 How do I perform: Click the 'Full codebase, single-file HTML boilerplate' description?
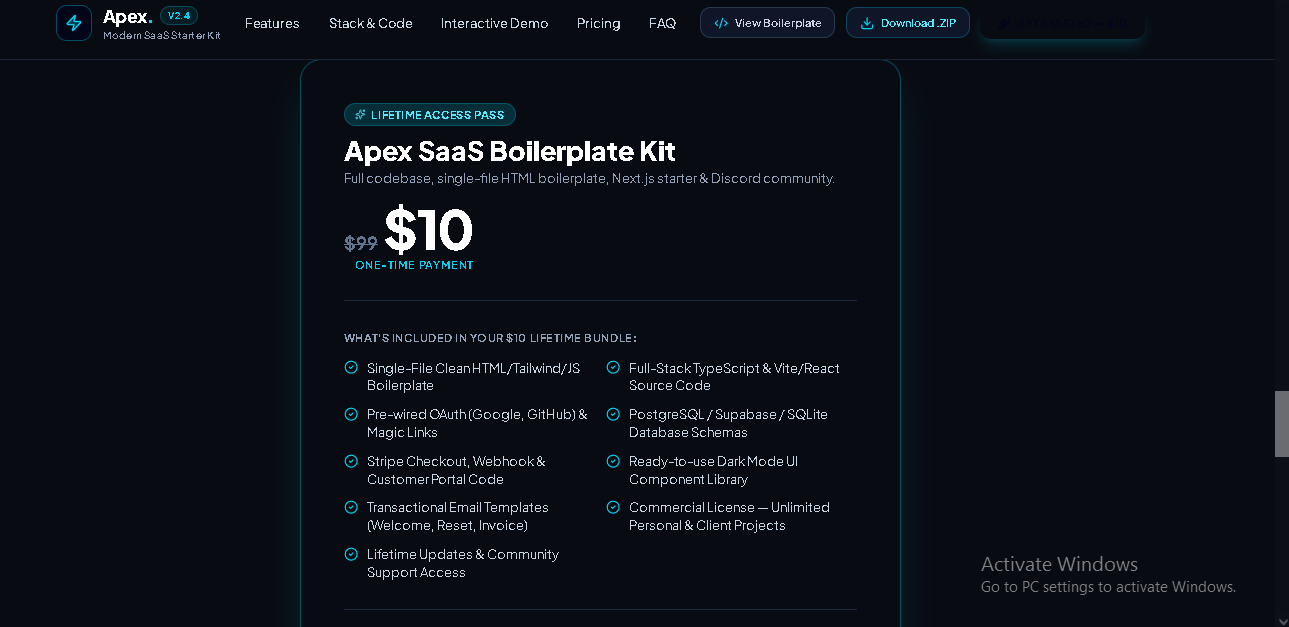[589, 179]
